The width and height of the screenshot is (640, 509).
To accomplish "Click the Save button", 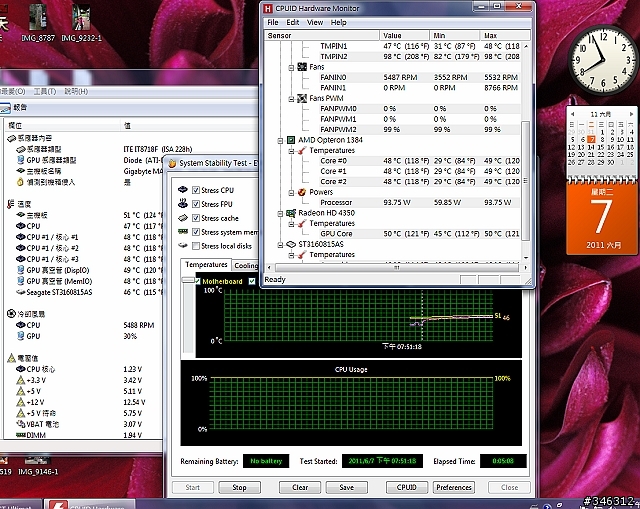I will pyautogui.click(x=347, y=487).
